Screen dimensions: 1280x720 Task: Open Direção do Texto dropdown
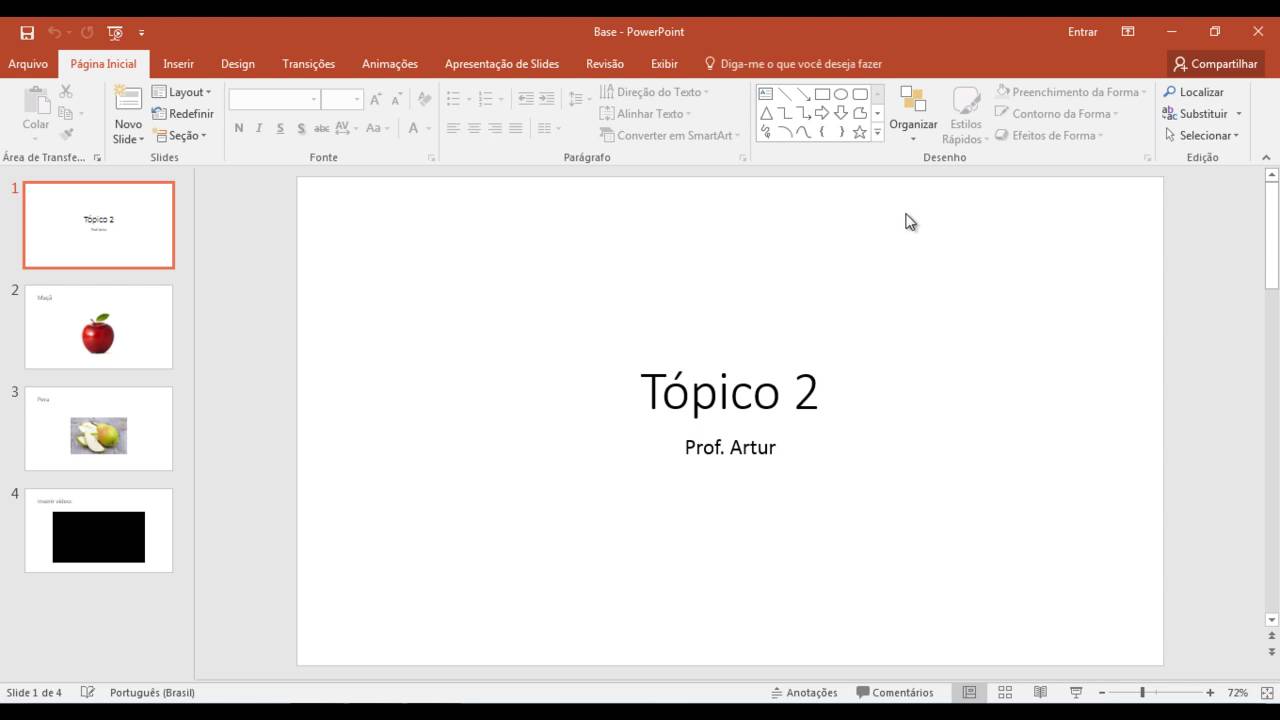point(655,92)
